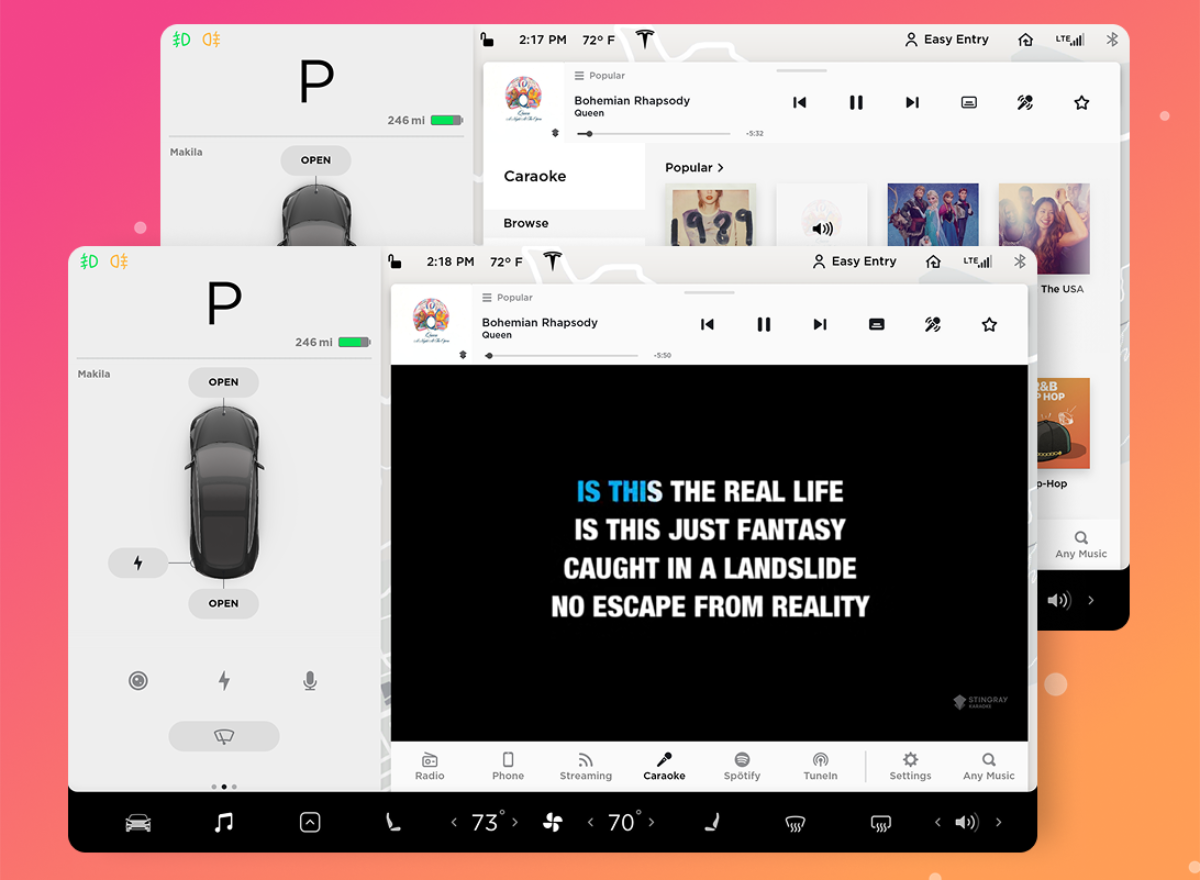
Task: Open the app launcher caret icon
Action: pyautogui.click(x=310, y=822)
